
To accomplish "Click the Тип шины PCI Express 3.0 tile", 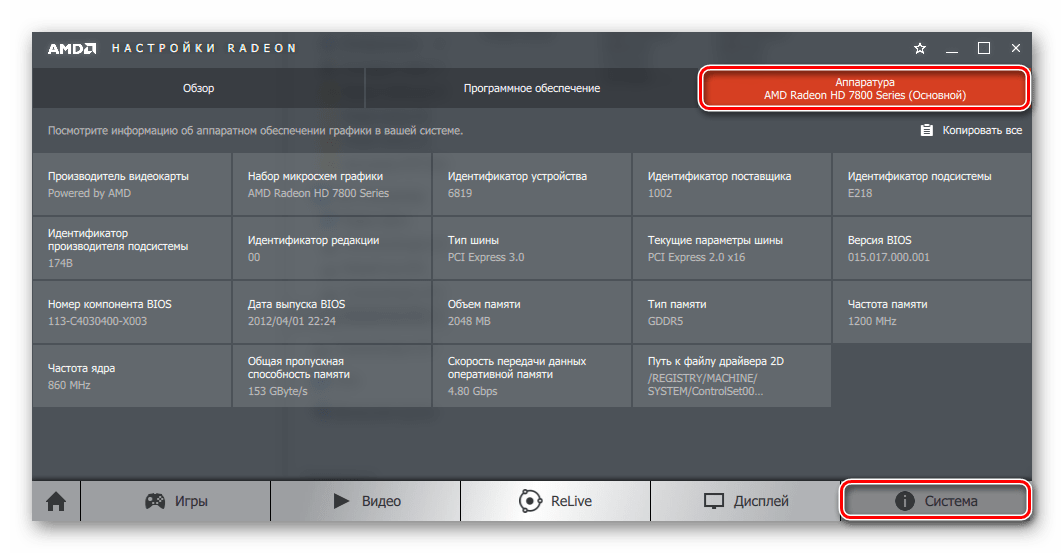I will pos(532,248).
